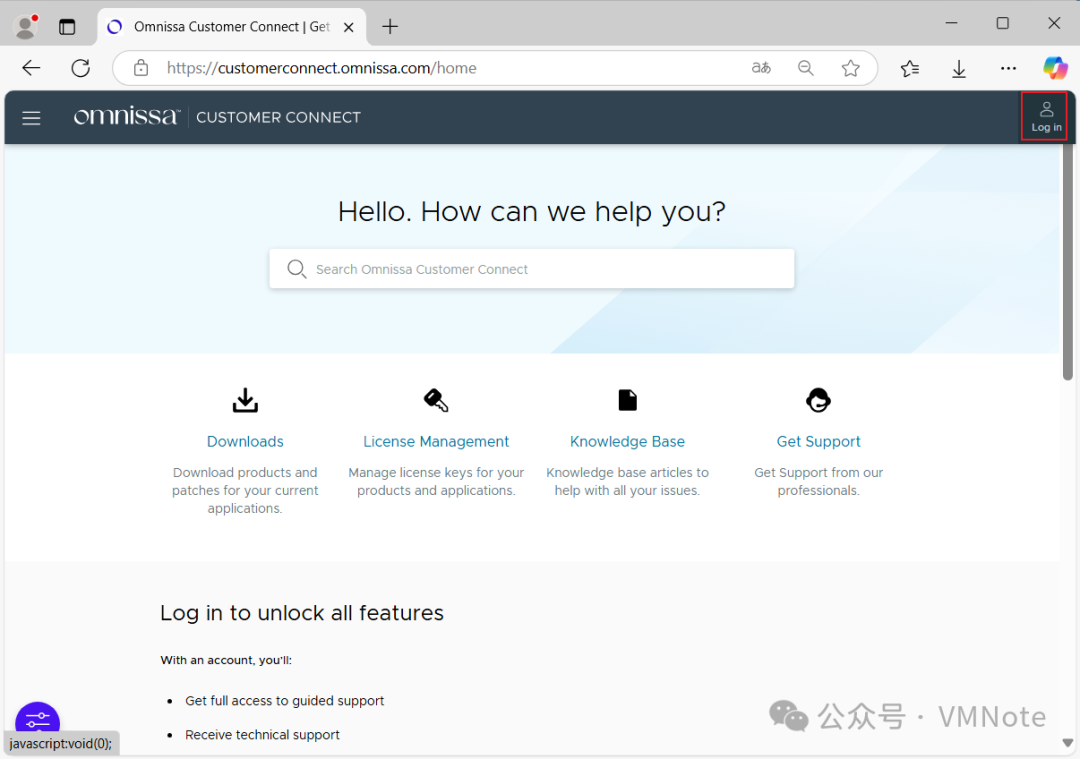The width and height of the screenshot is (1080, 759).
Task: Open the Get Support link
Action: (818, 441)
